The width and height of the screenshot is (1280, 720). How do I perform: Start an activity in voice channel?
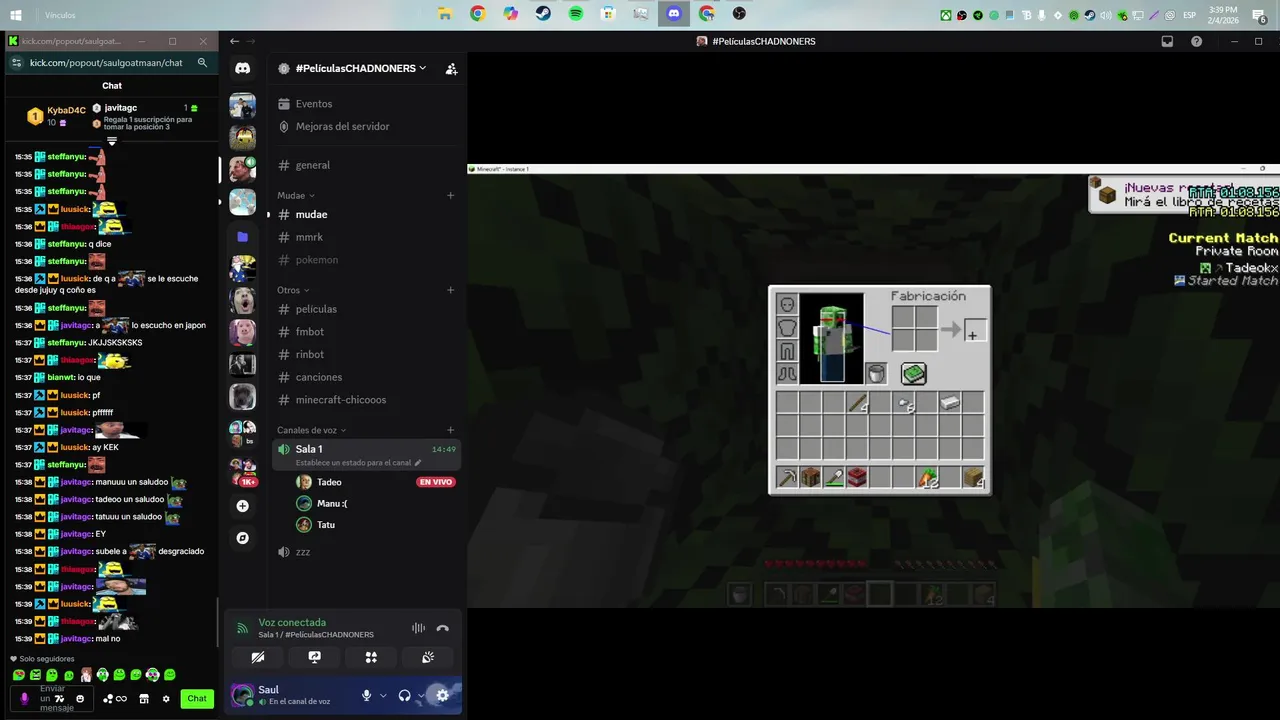click(x=371, y=657)
